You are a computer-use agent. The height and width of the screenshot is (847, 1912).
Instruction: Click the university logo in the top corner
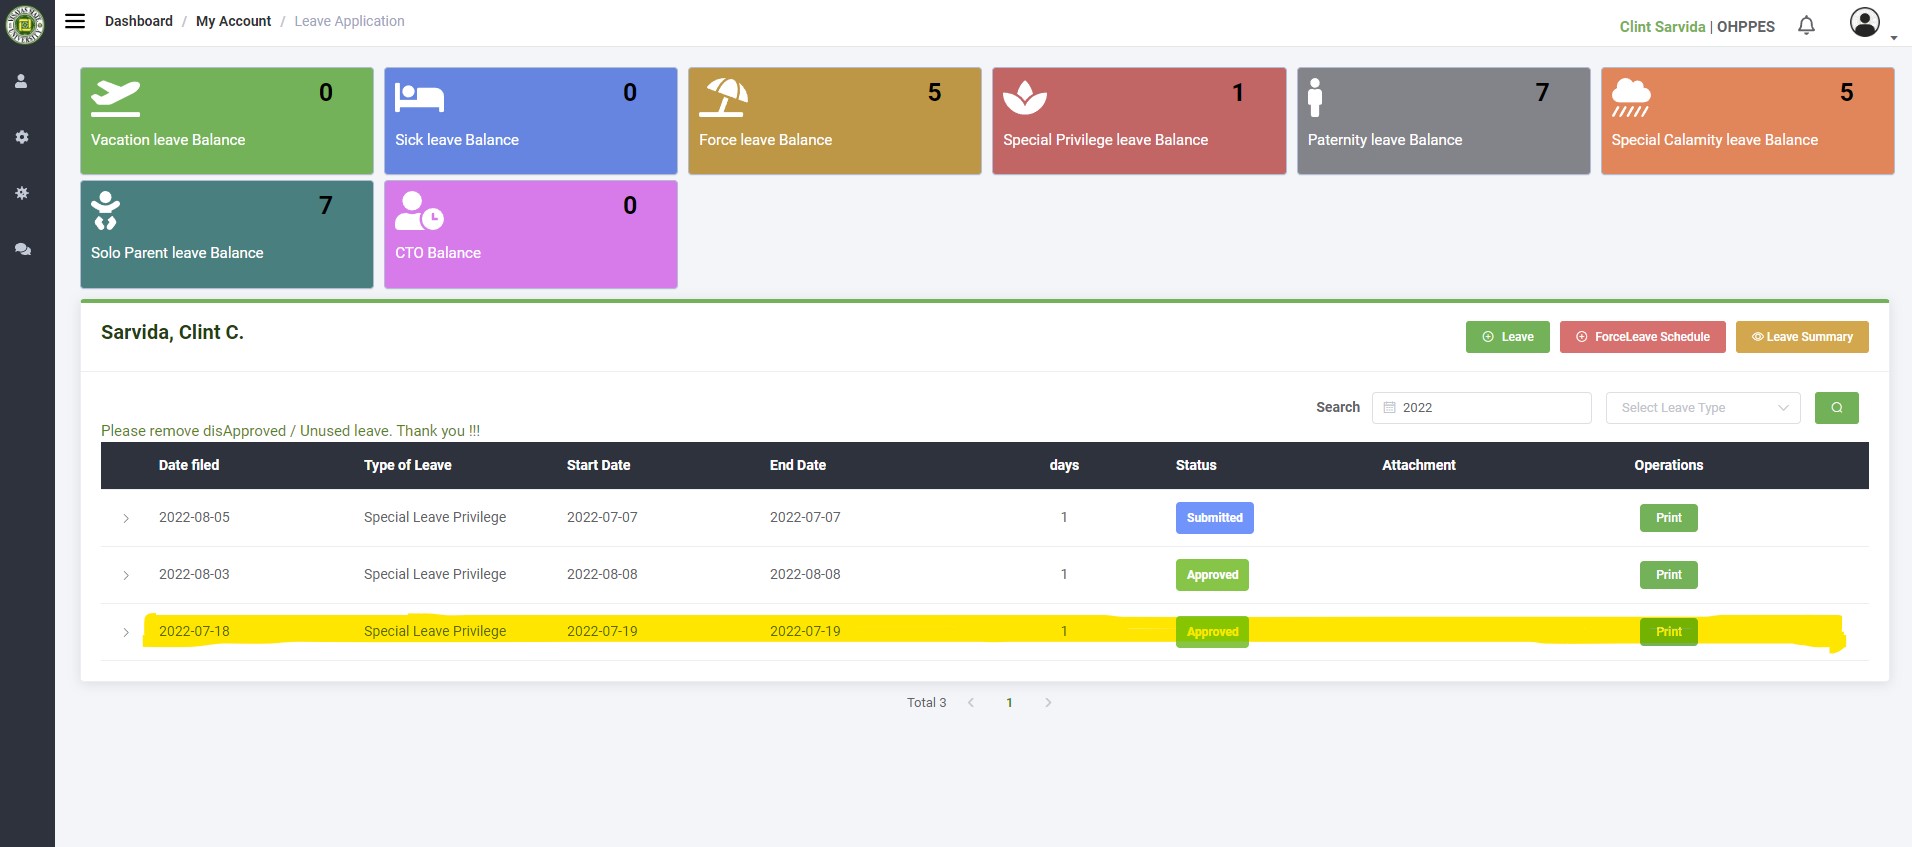coord(24,24)
